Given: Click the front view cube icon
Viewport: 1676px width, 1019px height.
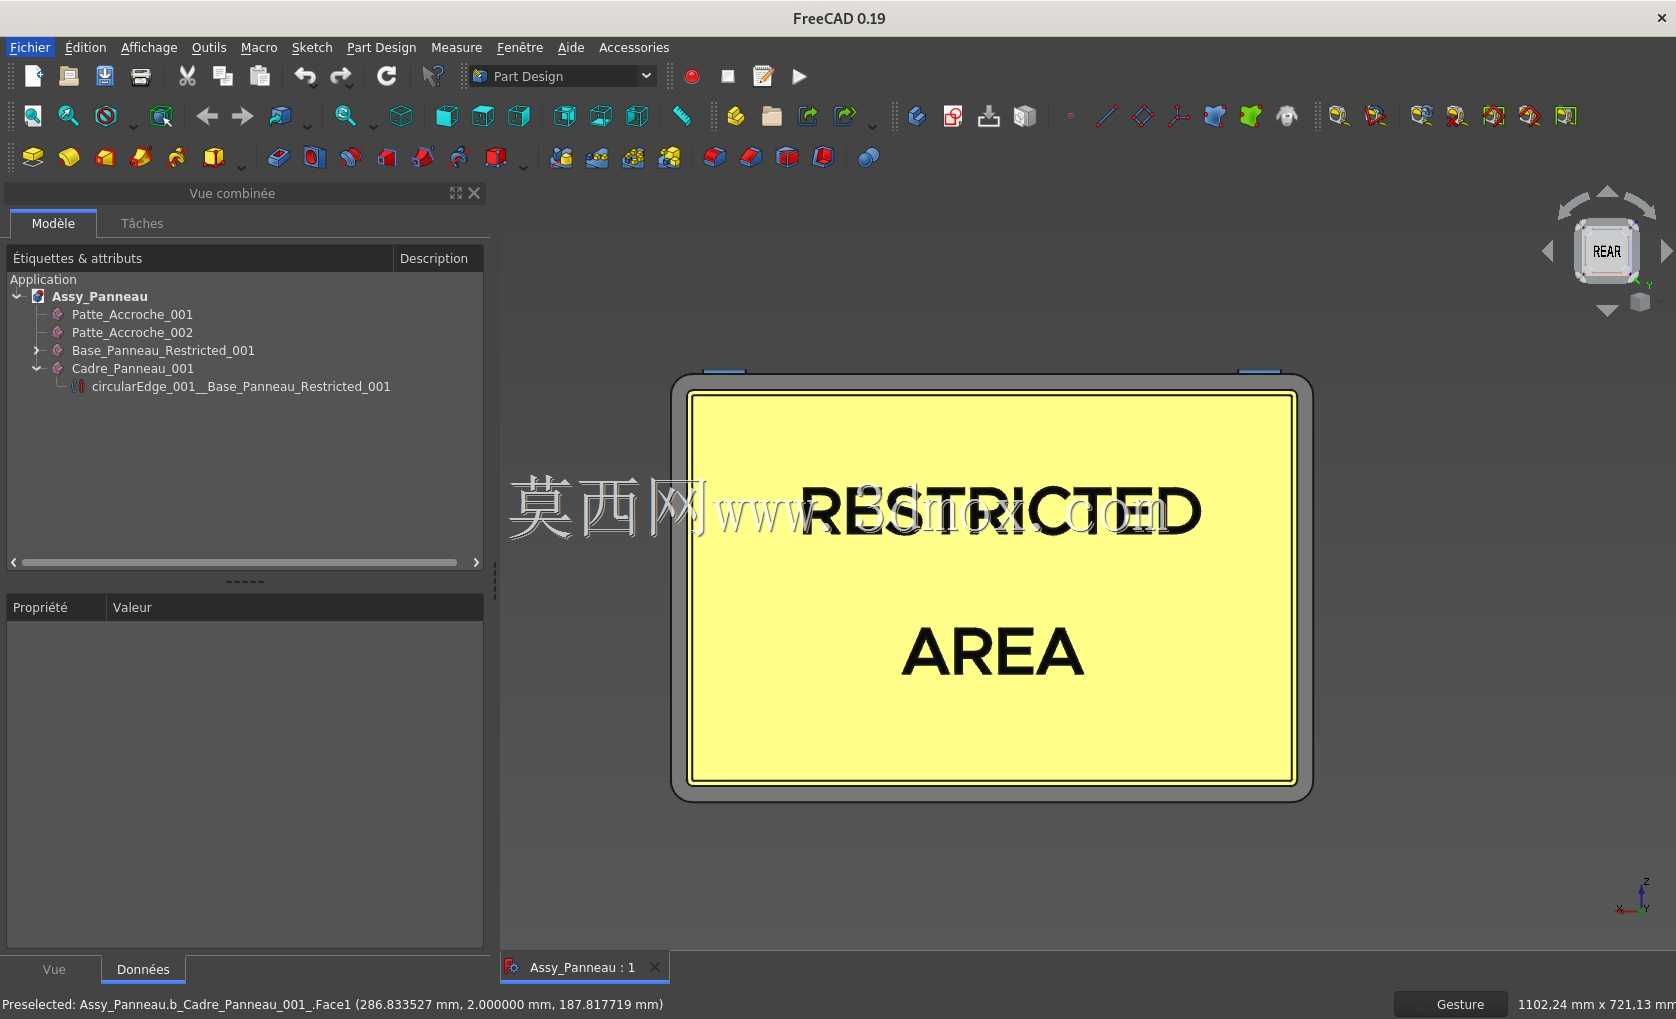Looking at the screenshot, I should (x=447, y=116).
